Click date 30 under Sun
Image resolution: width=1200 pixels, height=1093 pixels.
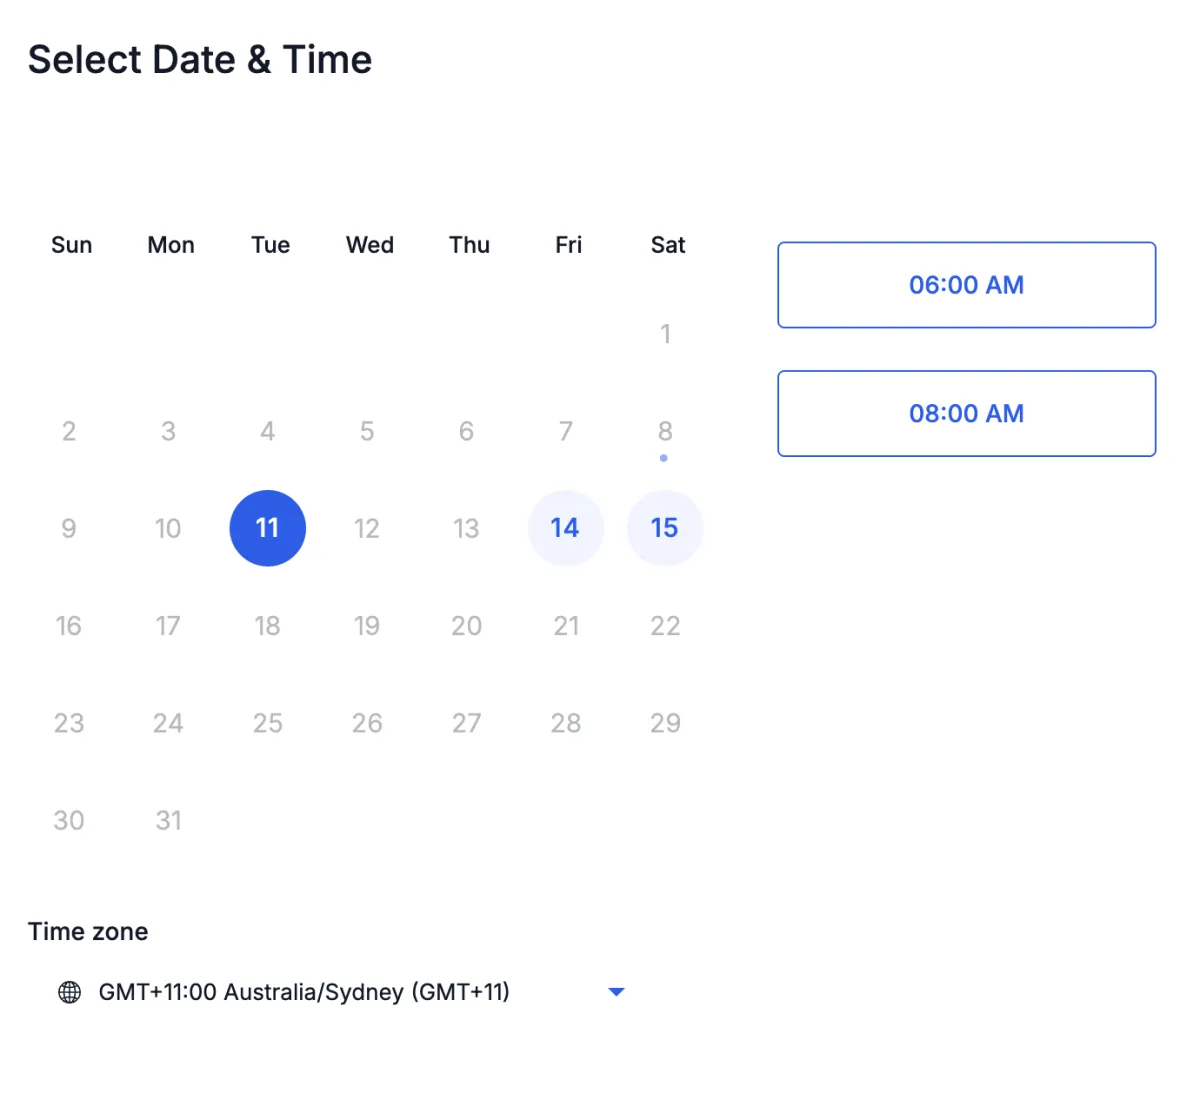tap(69, 821)
